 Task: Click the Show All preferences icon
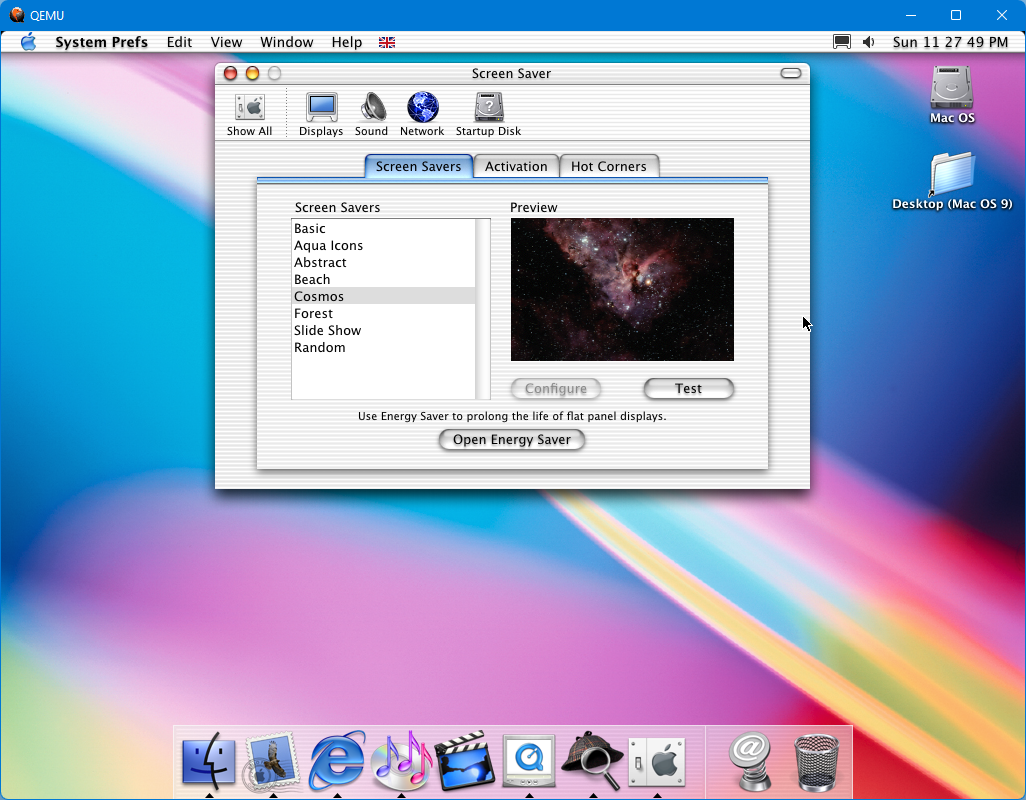click(x=249, y=113)
